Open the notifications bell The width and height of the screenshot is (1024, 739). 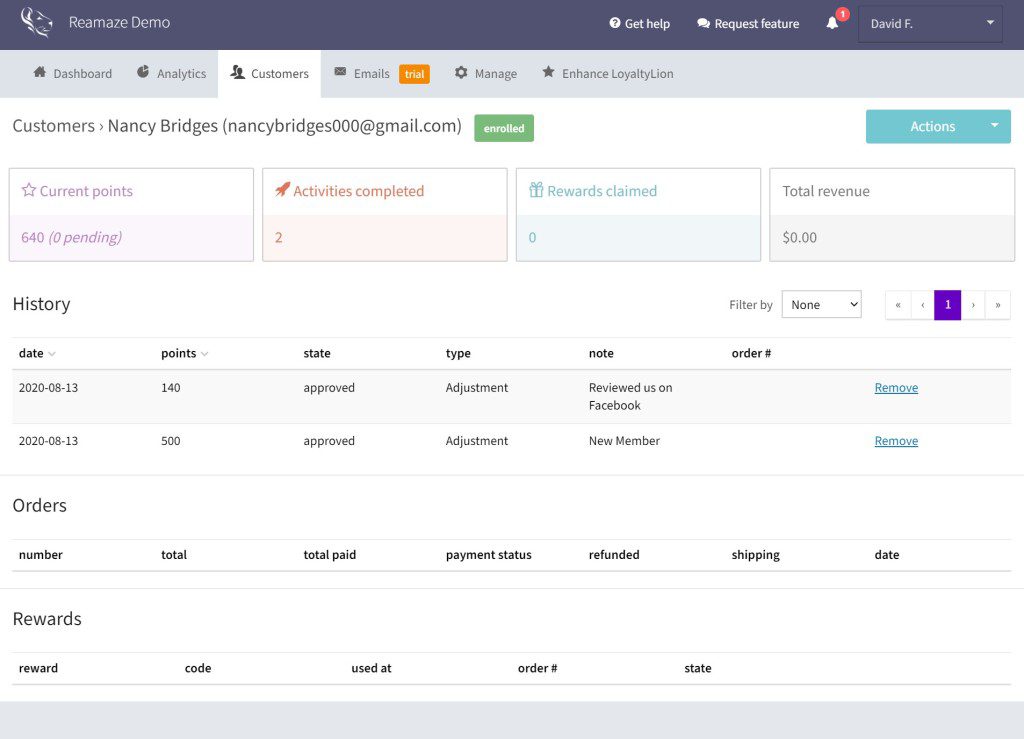click(x=833, y=23)
